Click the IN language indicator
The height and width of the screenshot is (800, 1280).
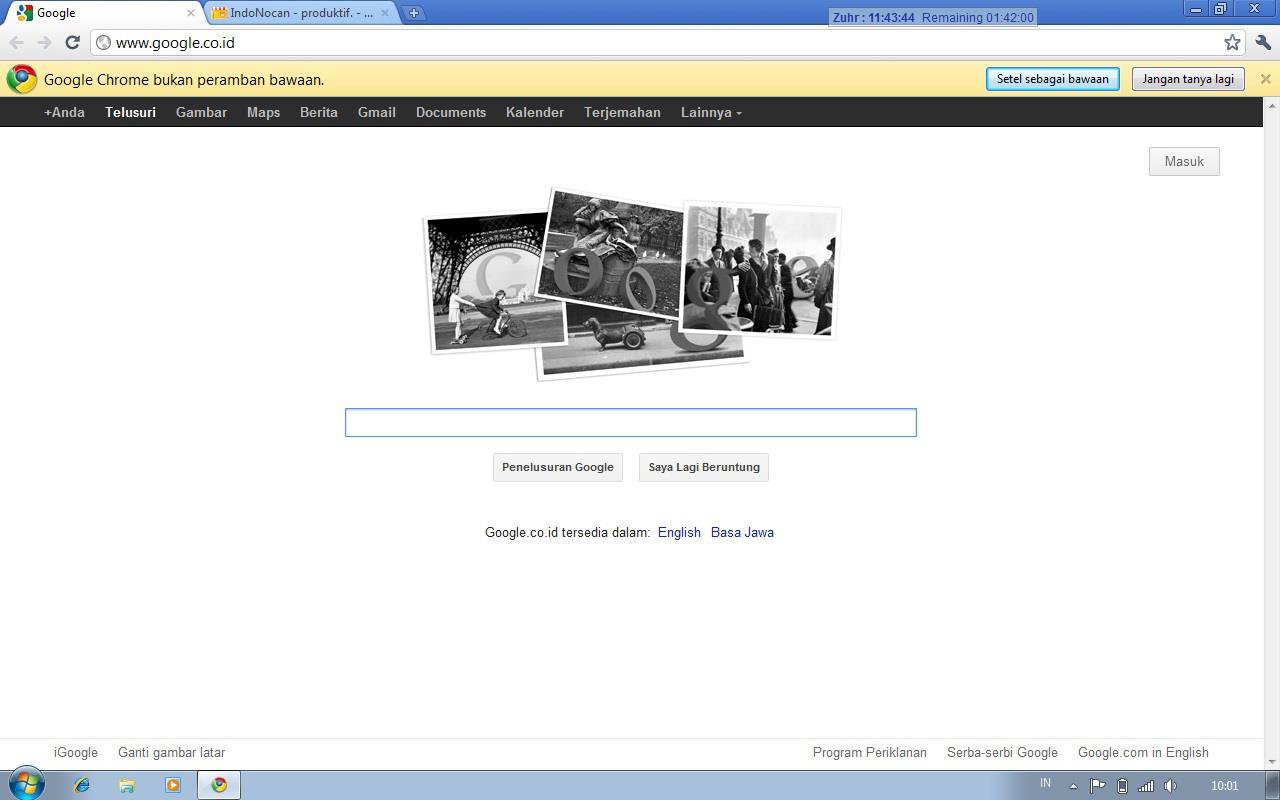(x=1045, y=783)
